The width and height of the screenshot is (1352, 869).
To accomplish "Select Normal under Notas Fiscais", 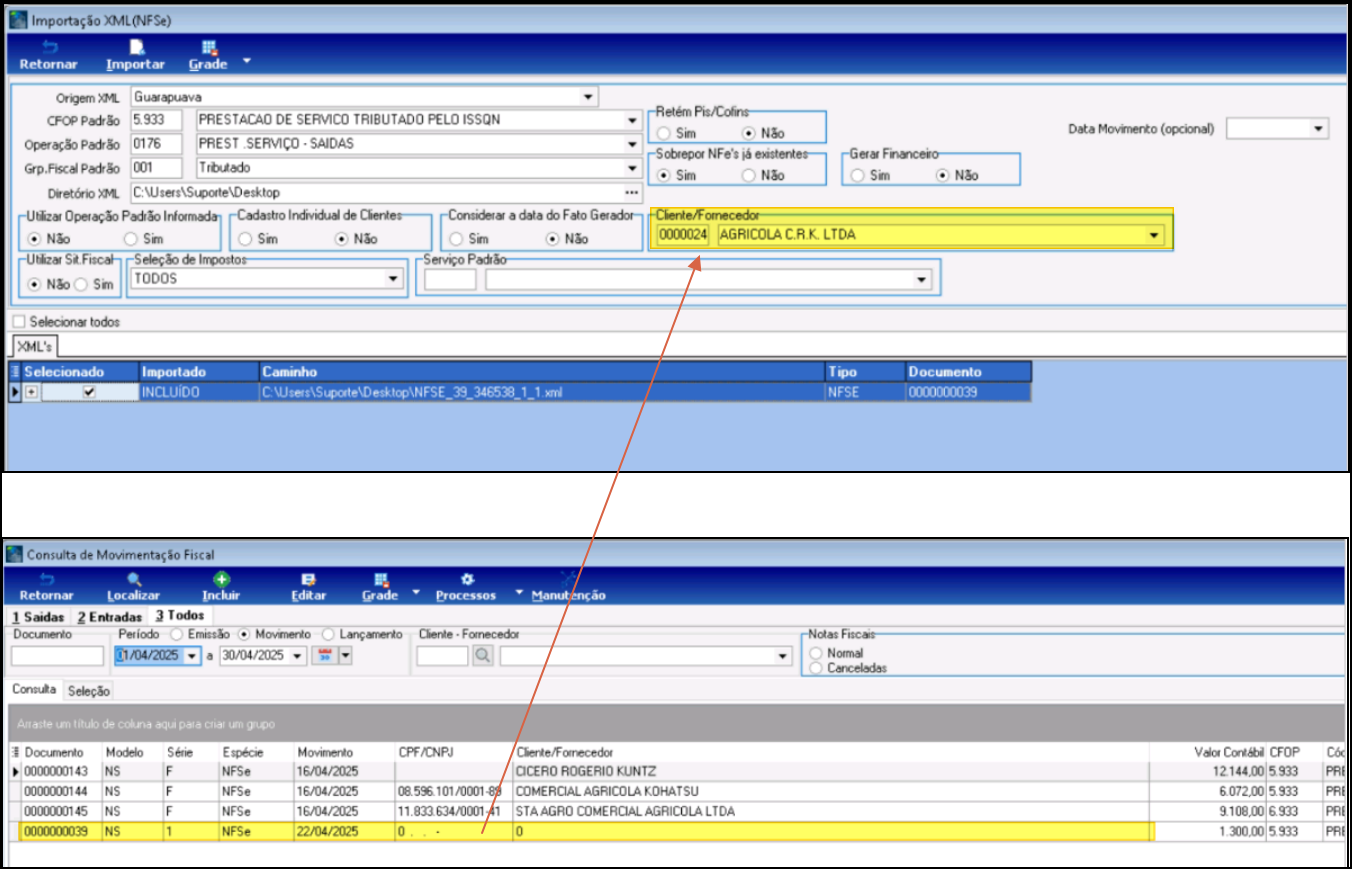I will point(817,653).
